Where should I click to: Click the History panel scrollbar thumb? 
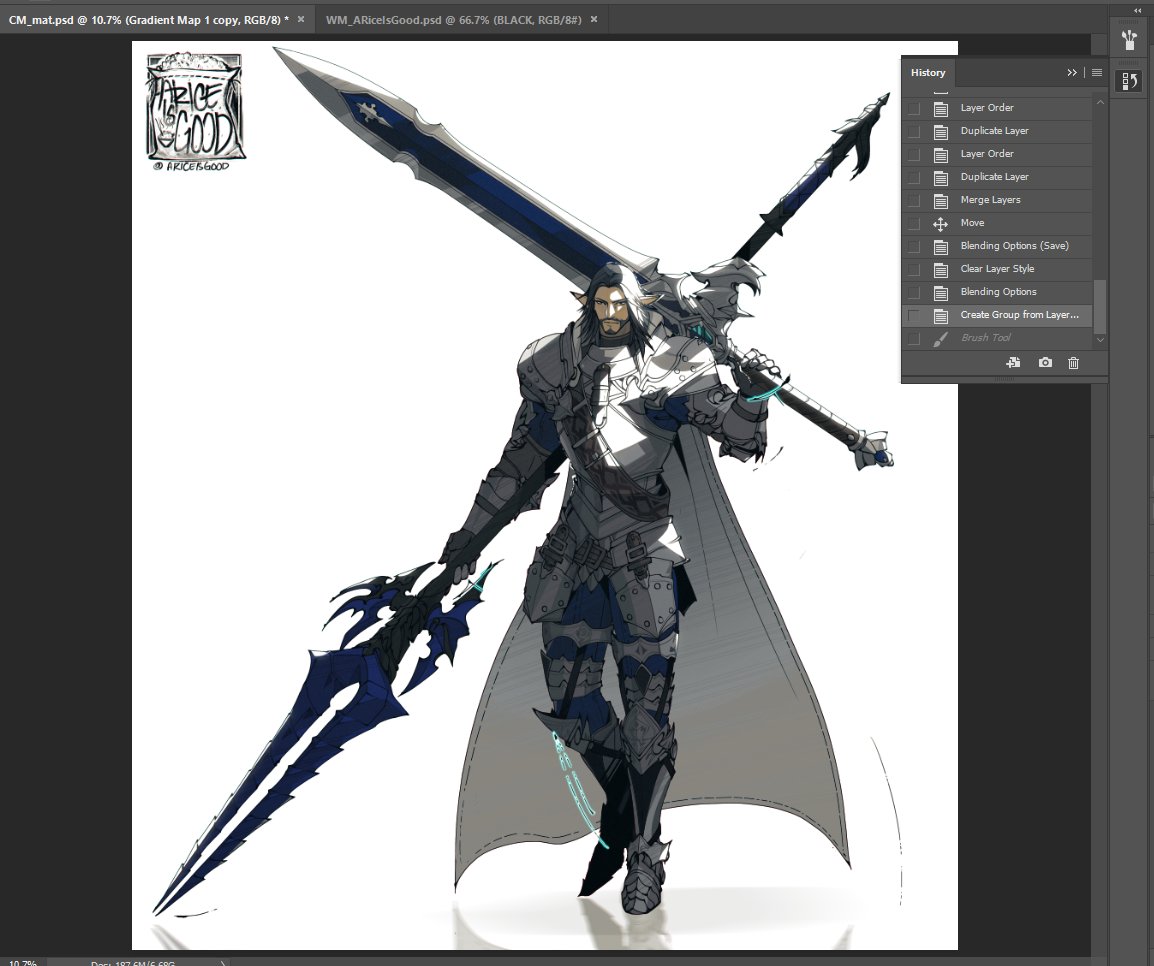pos(1100,306)
